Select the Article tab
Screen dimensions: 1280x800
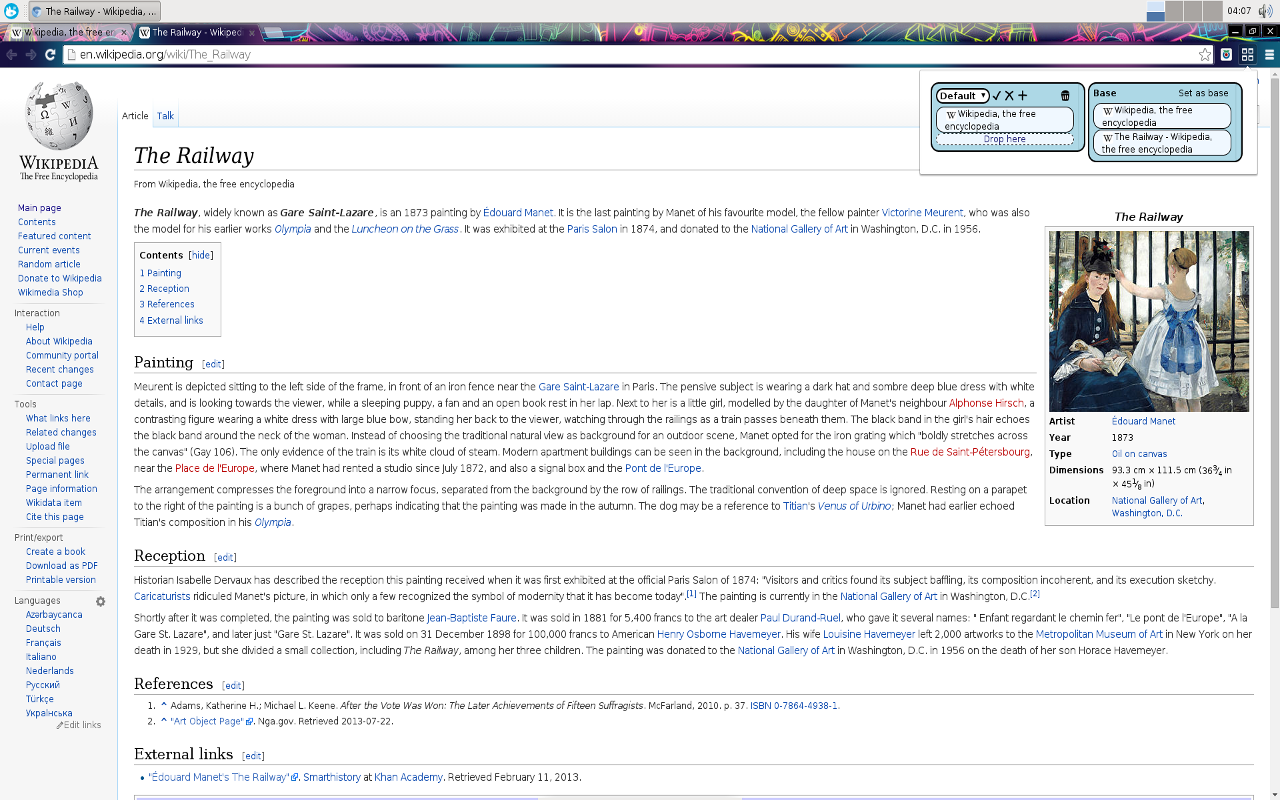point(135,116)
